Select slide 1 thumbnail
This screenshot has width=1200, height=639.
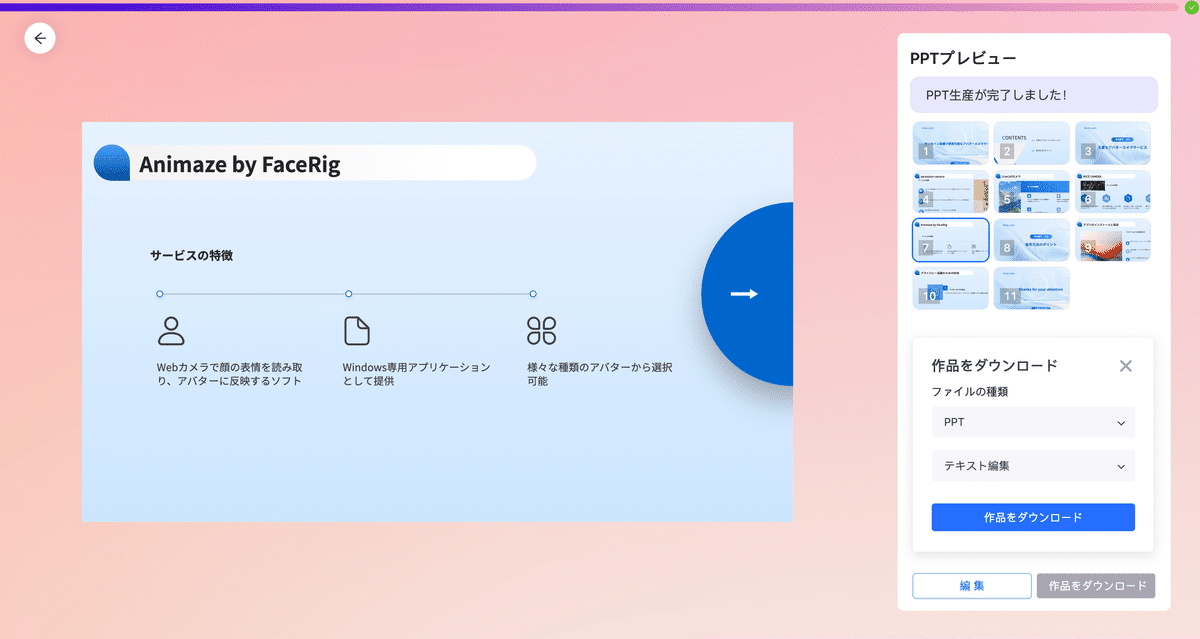pos(950,143)
